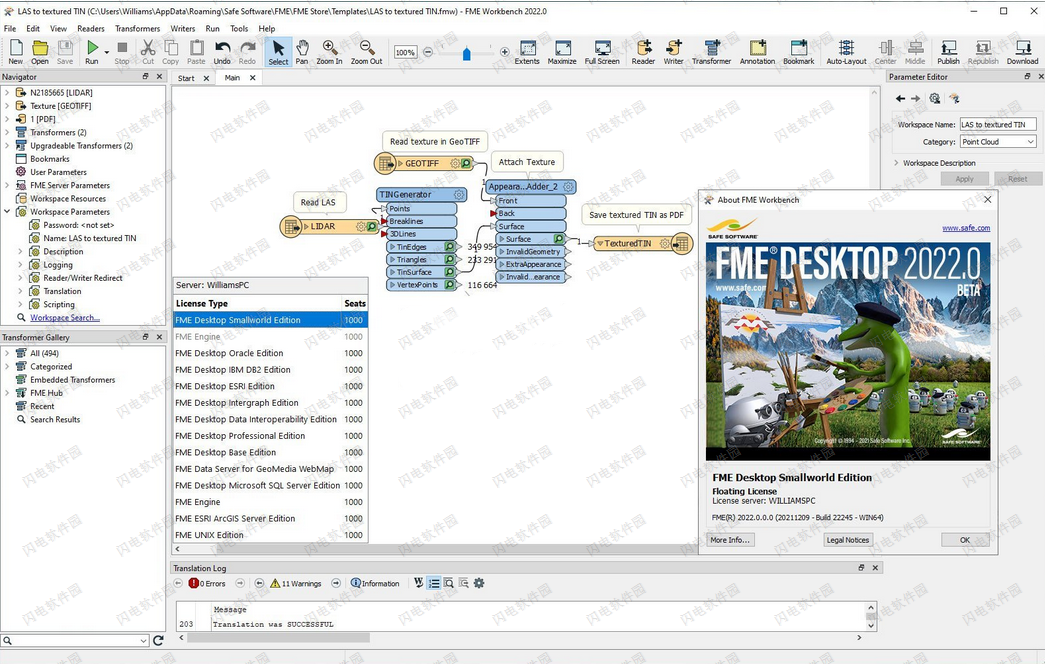Expand the Workspace Description section
The image size is (1045, 664).
(896, 163)
